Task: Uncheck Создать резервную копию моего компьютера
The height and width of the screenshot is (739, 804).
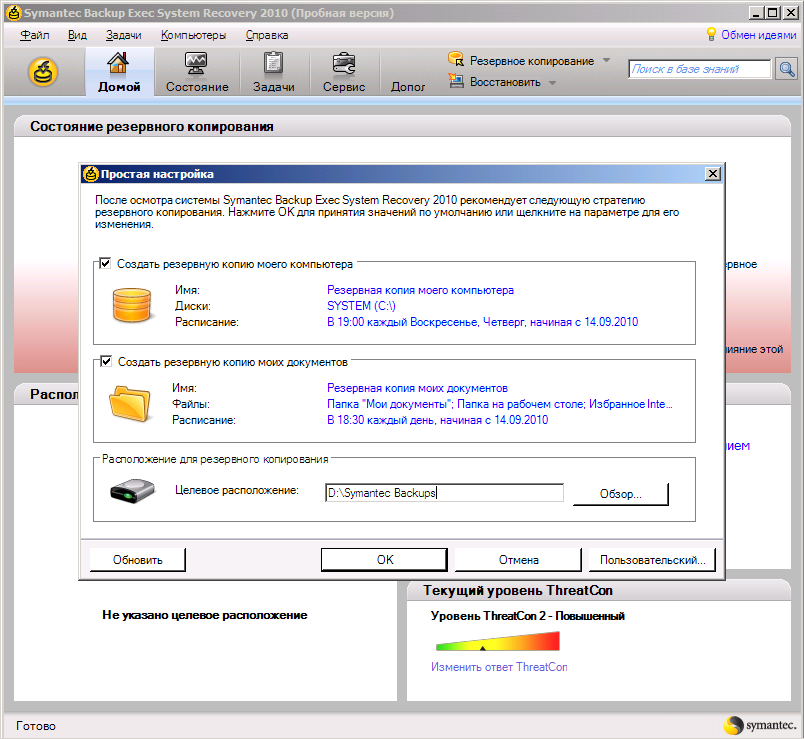Action: (x=105, y=264)
